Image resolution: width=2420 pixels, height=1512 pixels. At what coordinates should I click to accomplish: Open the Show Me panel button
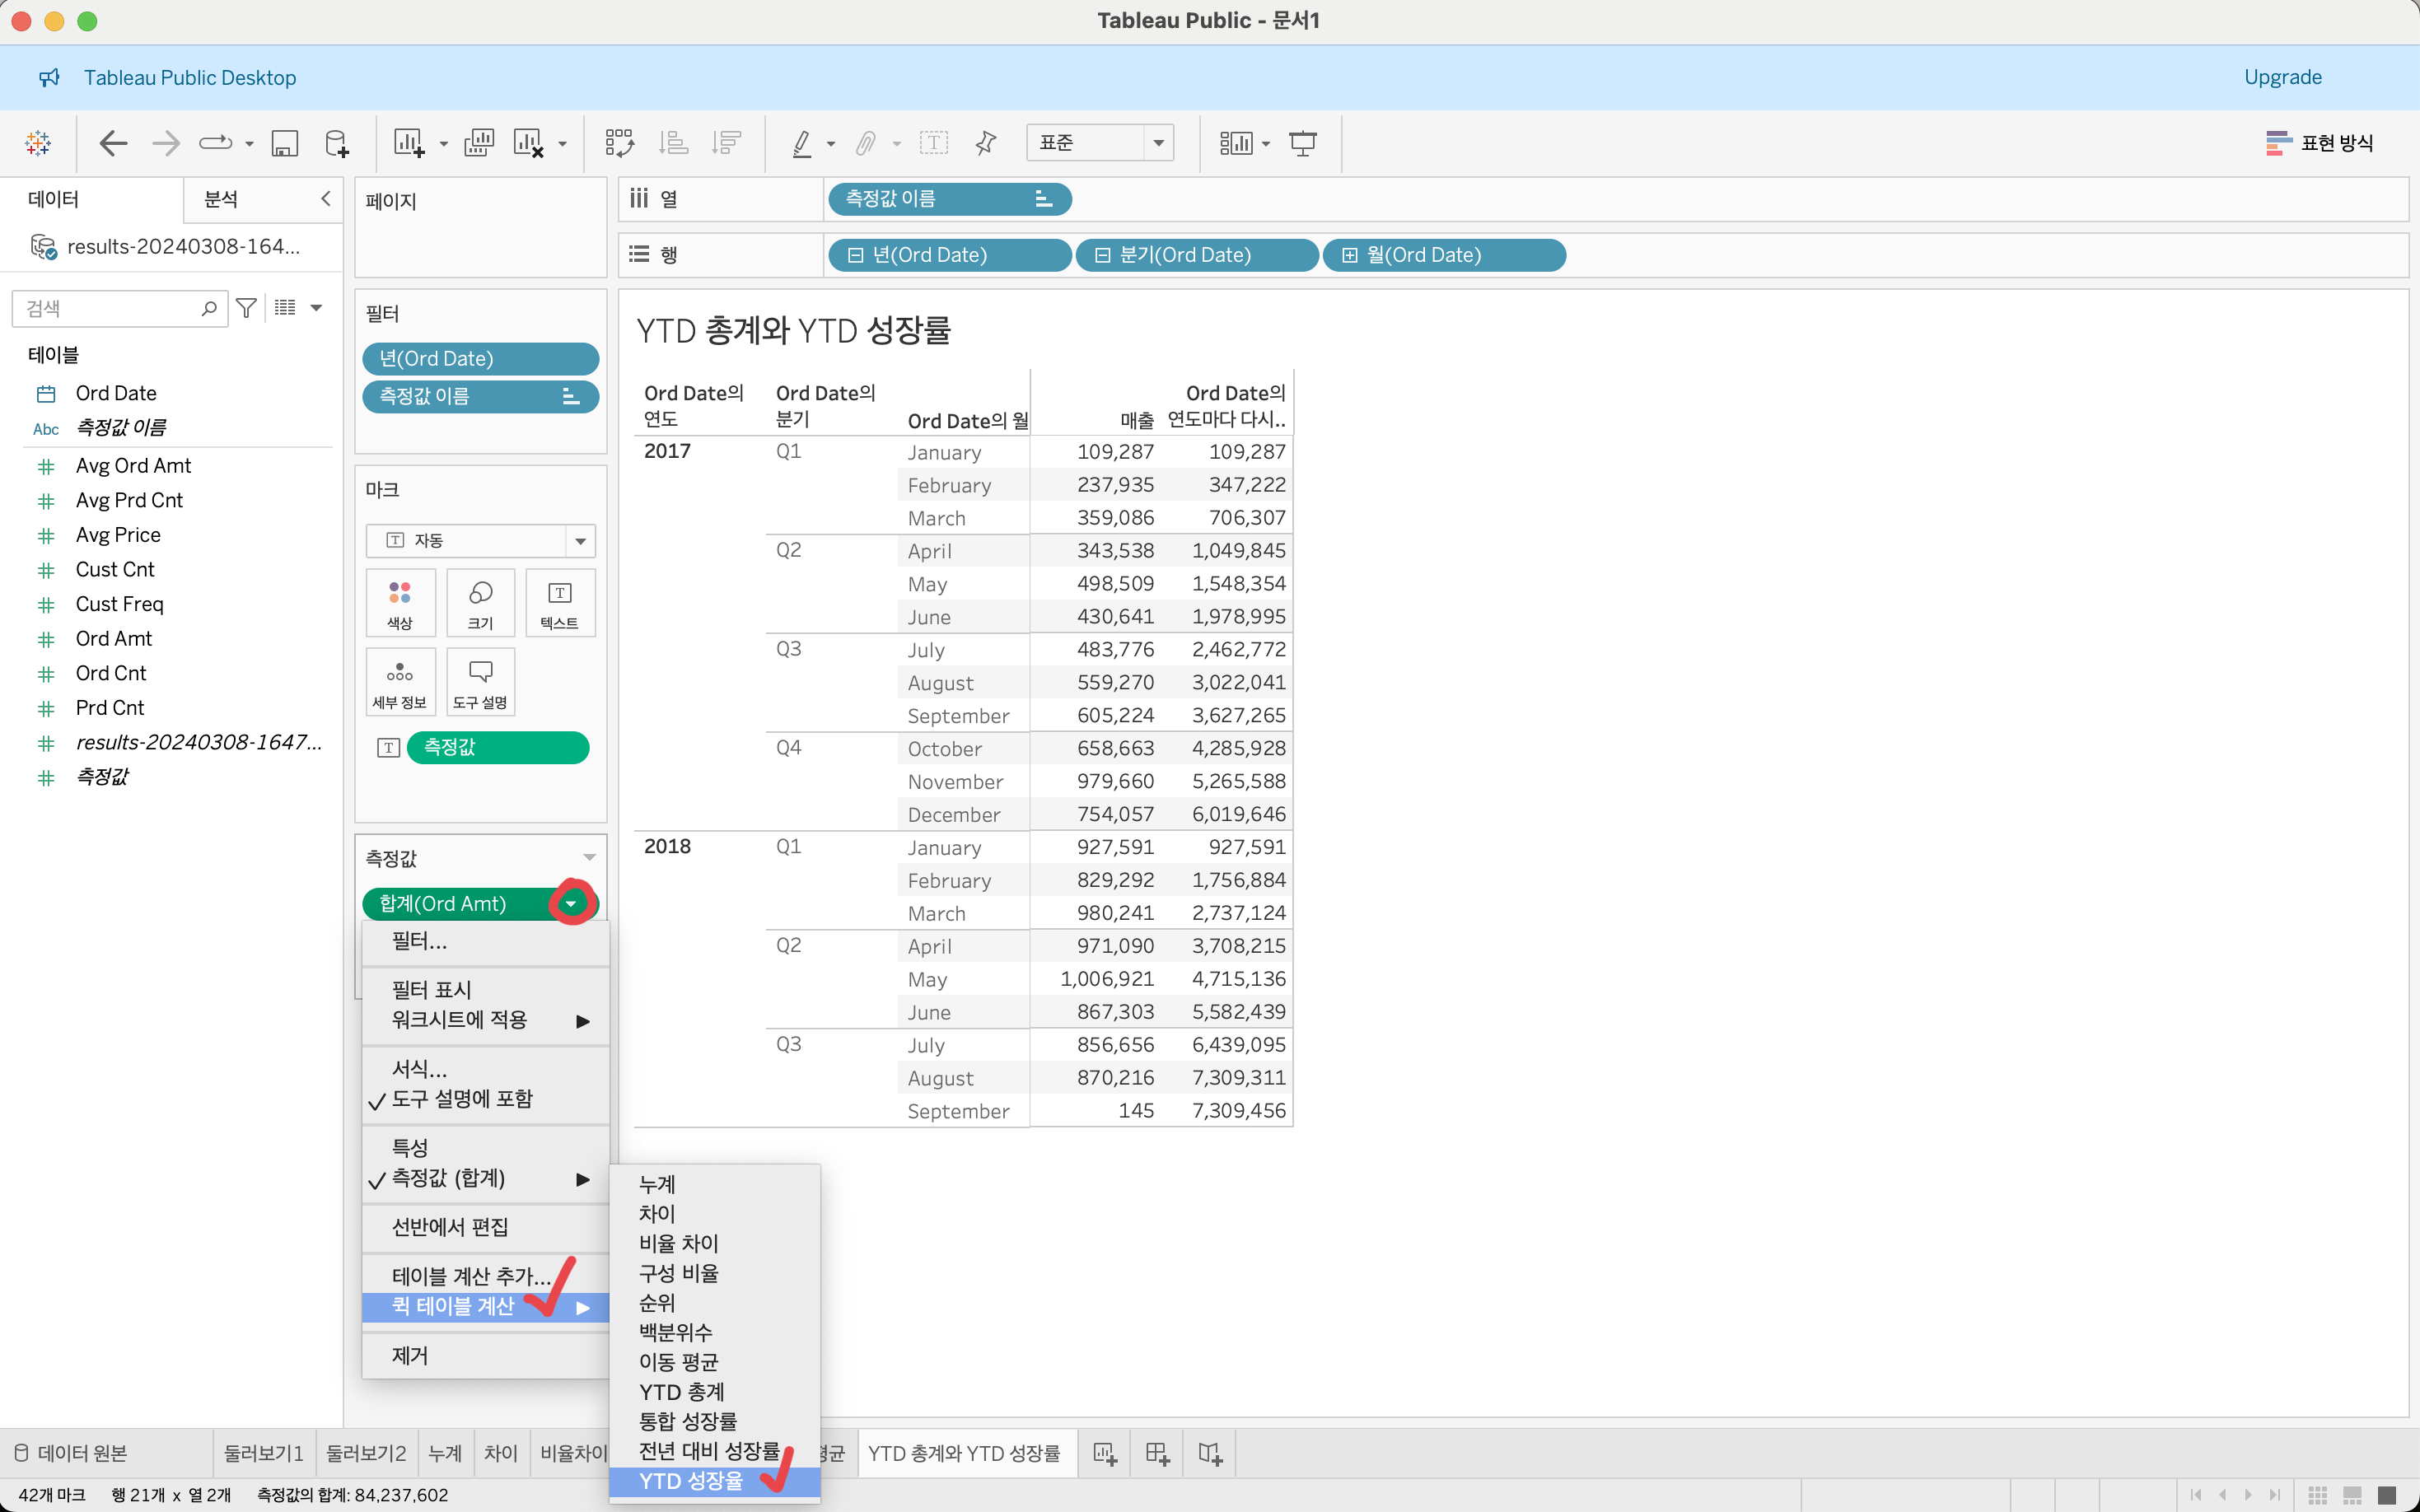2320,143
